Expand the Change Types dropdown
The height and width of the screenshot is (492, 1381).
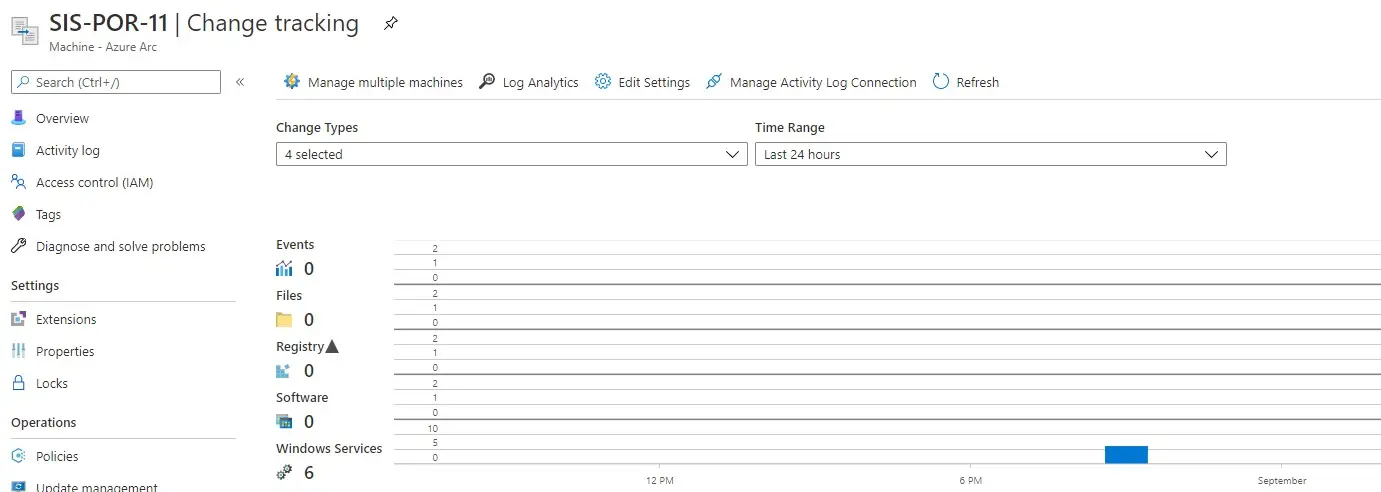pos(511,154)
